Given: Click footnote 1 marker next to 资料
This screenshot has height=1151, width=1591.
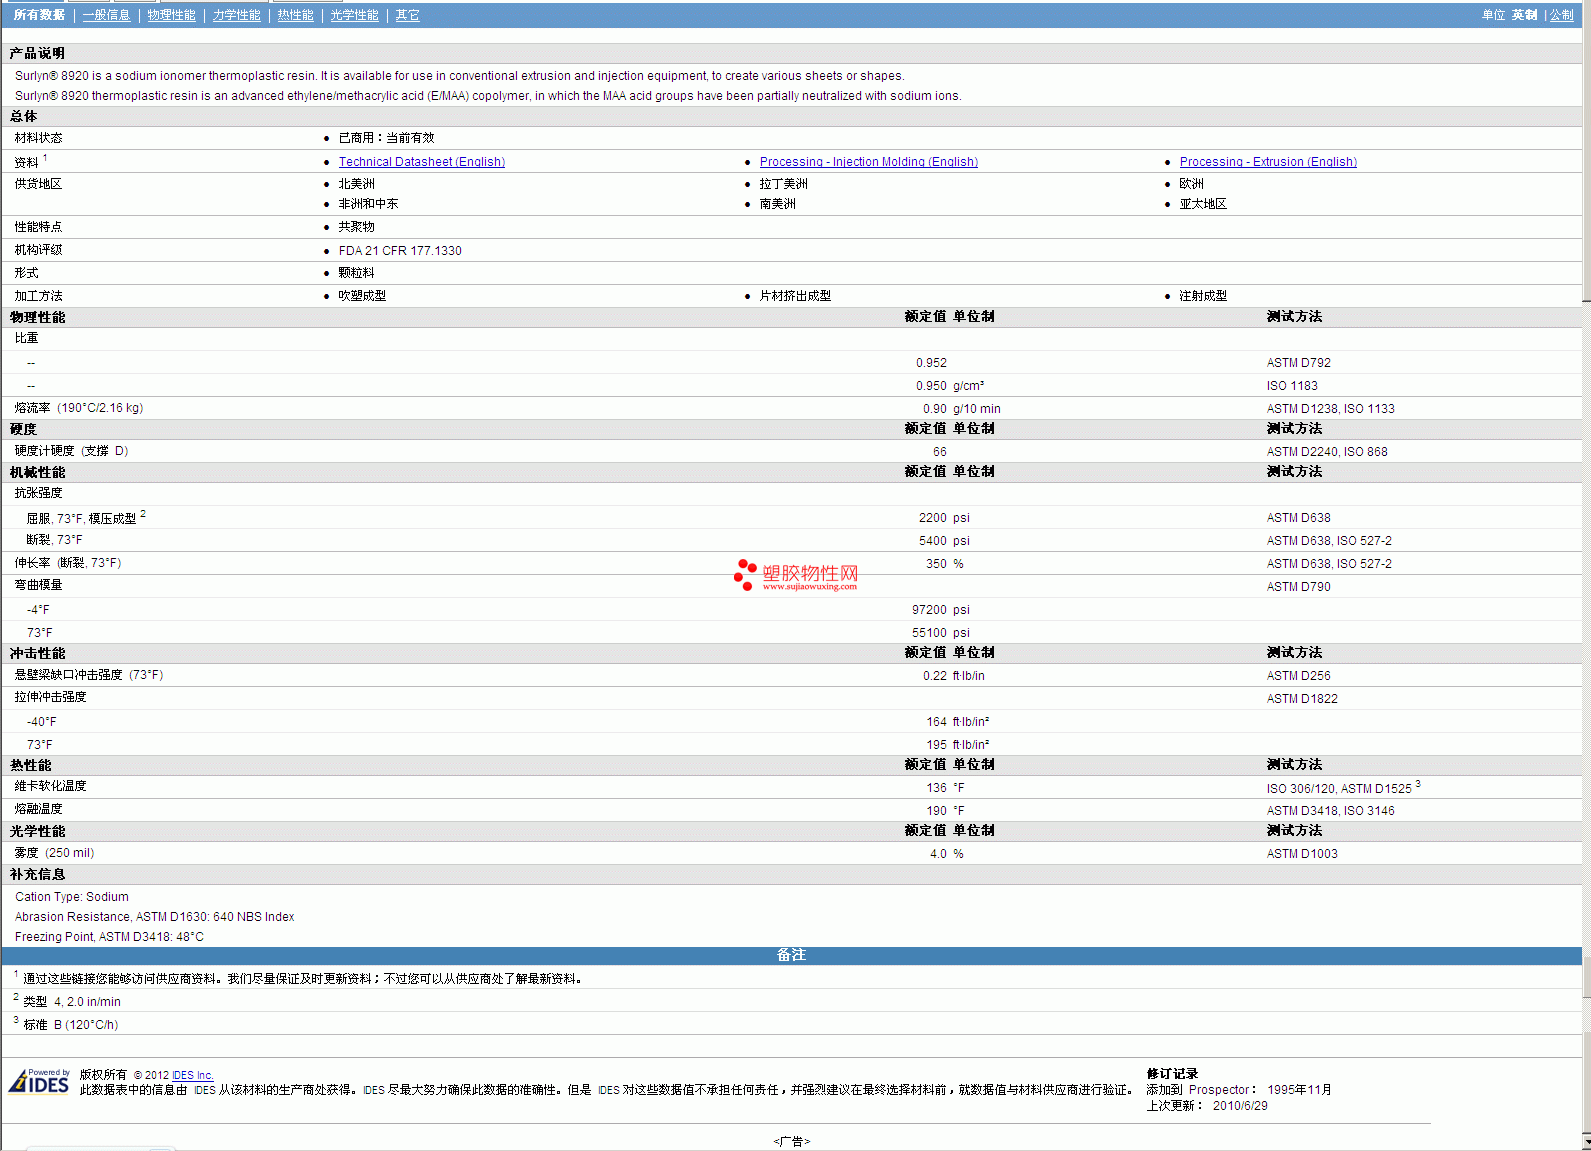Looking at the screenshot, I should 45,158.
